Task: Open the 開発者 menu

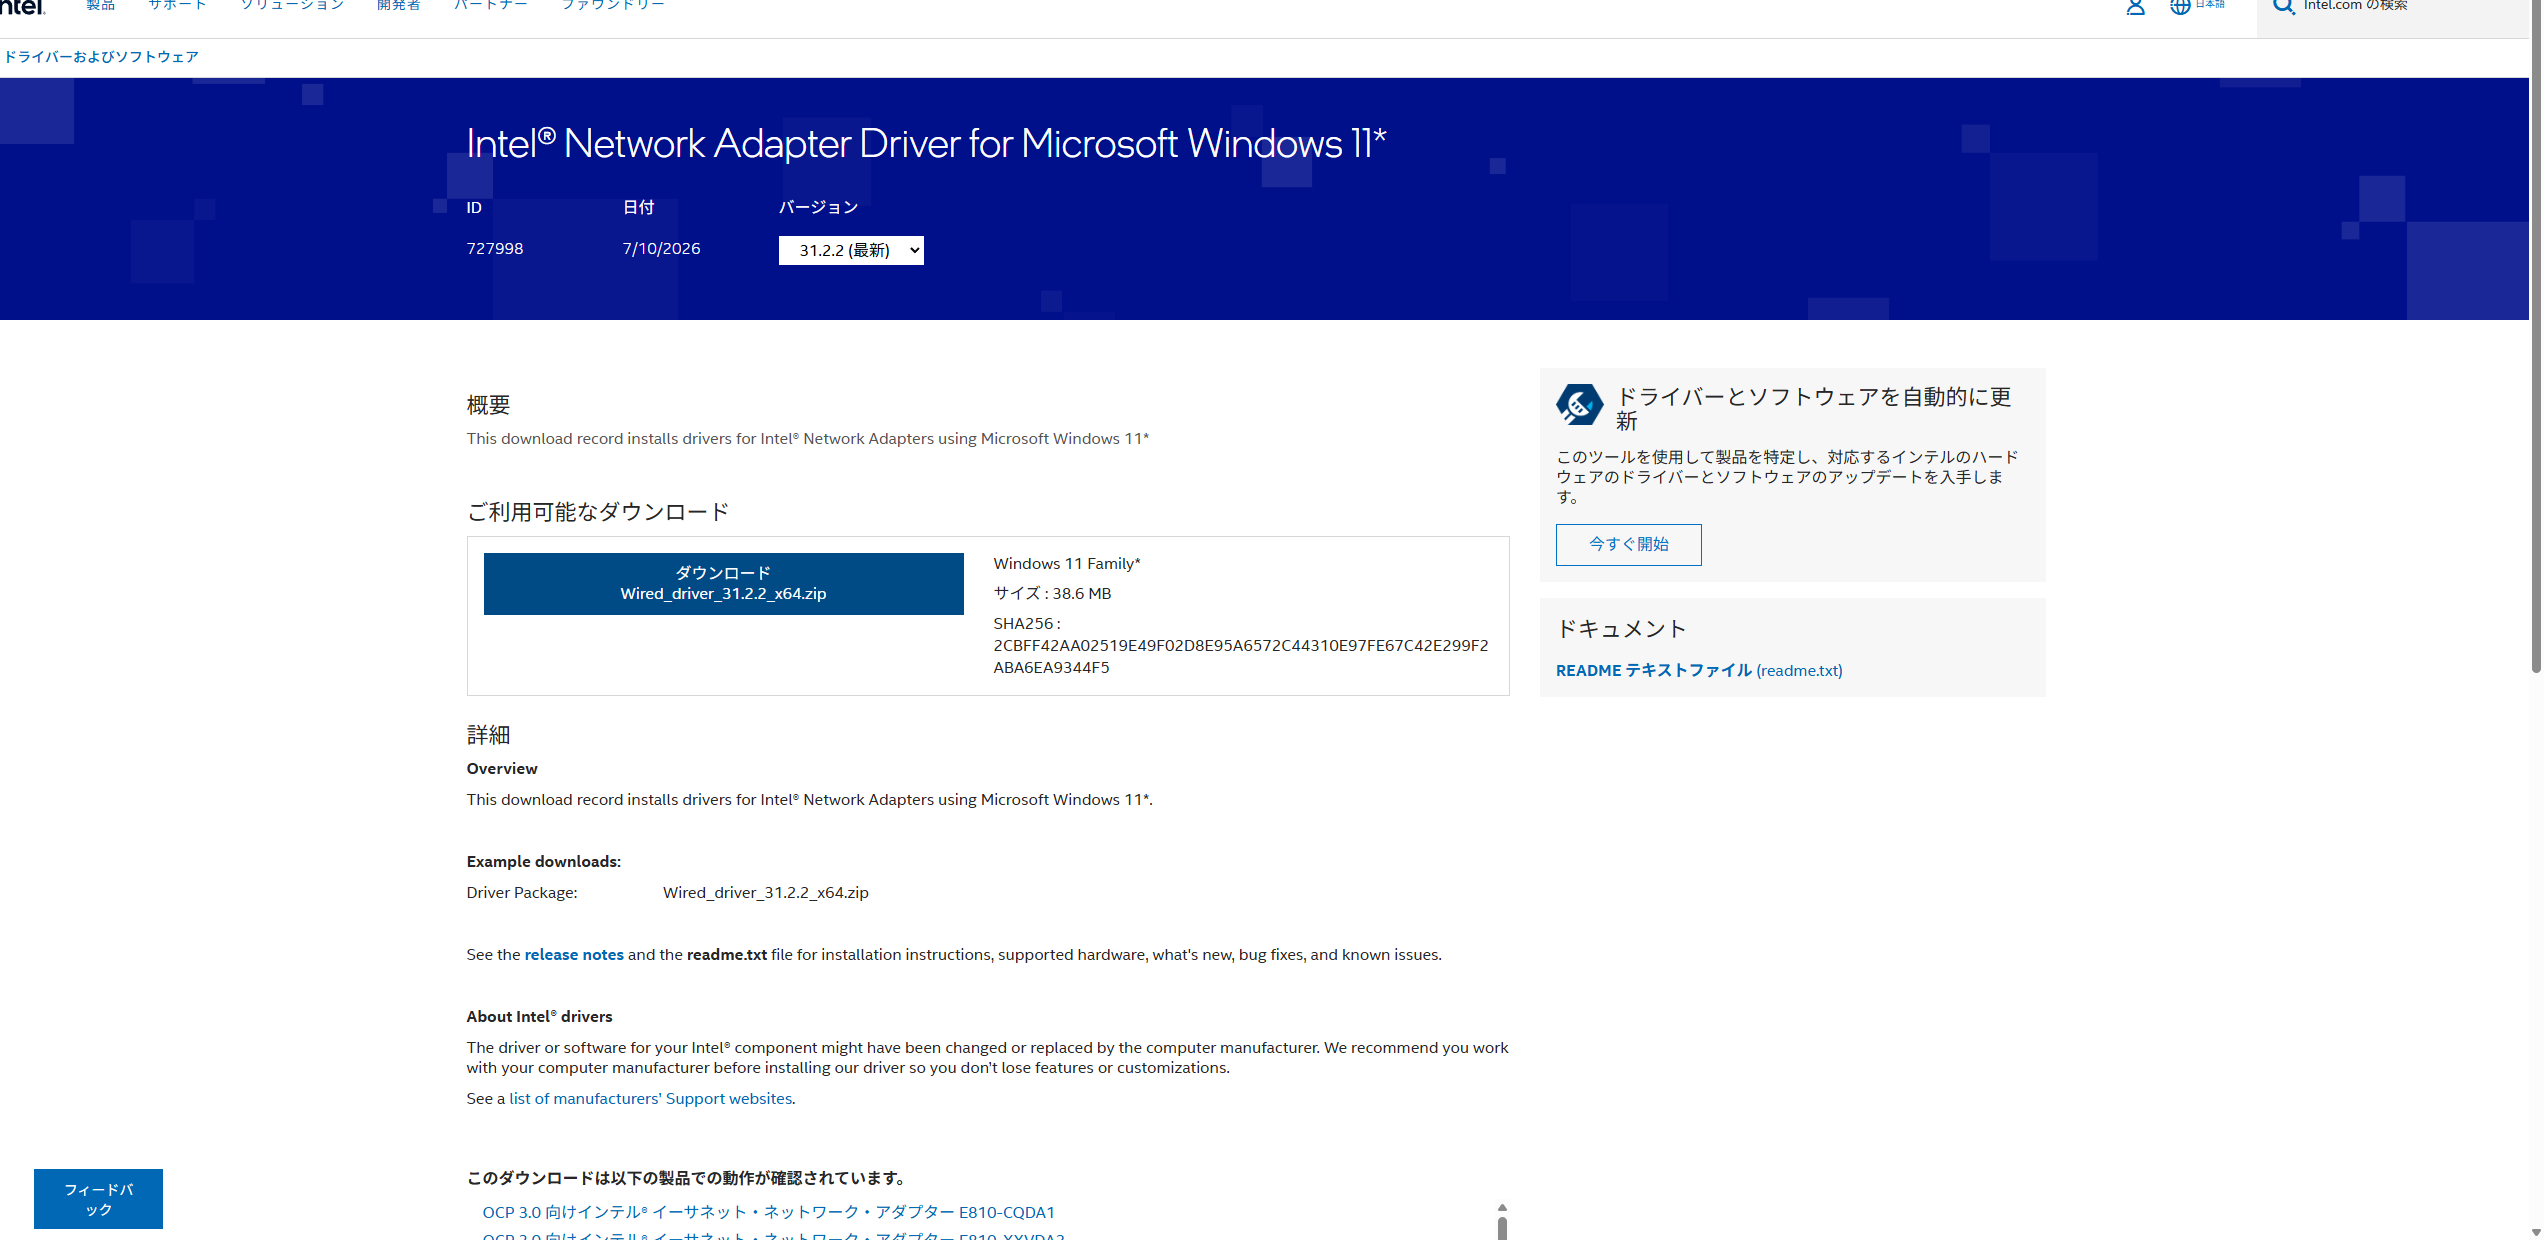Action: click(x=399, y=6)
